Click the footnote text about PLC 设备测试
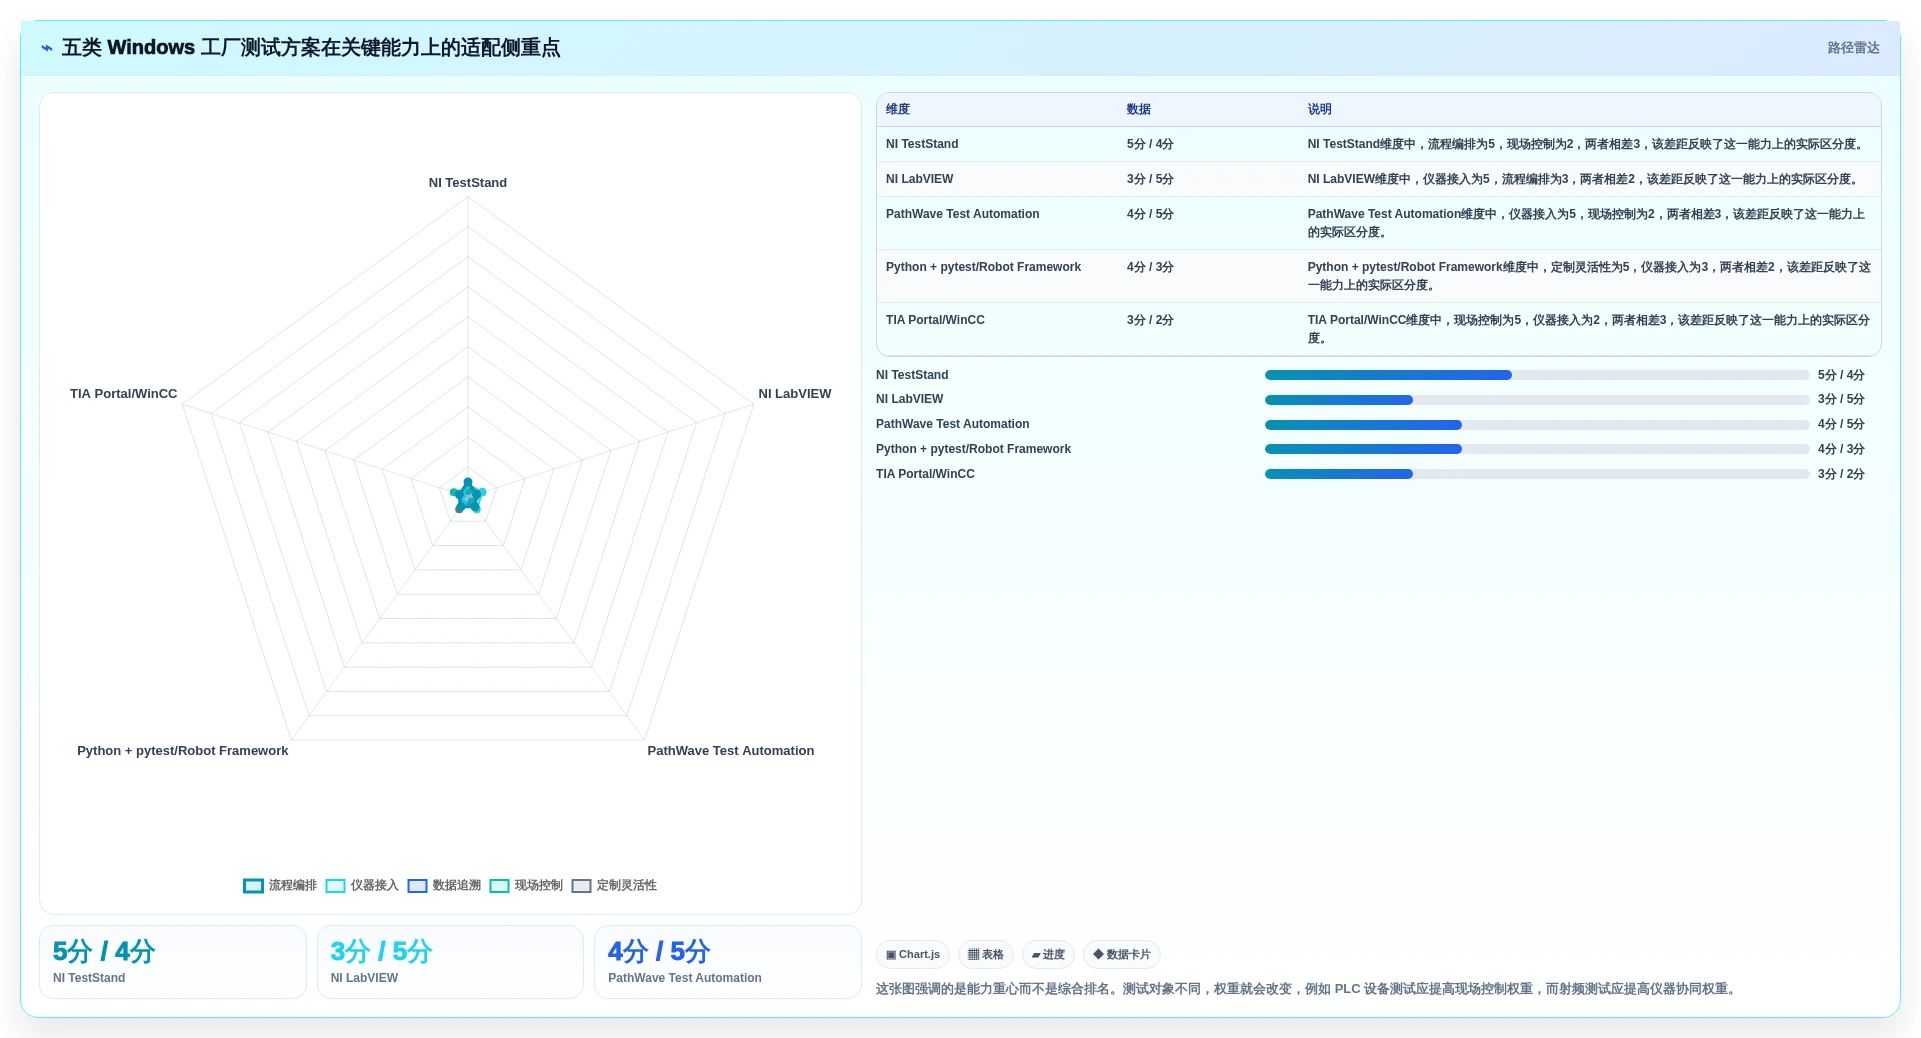The height and width of the screenshot is (1038, 1921). (1308, 989)
